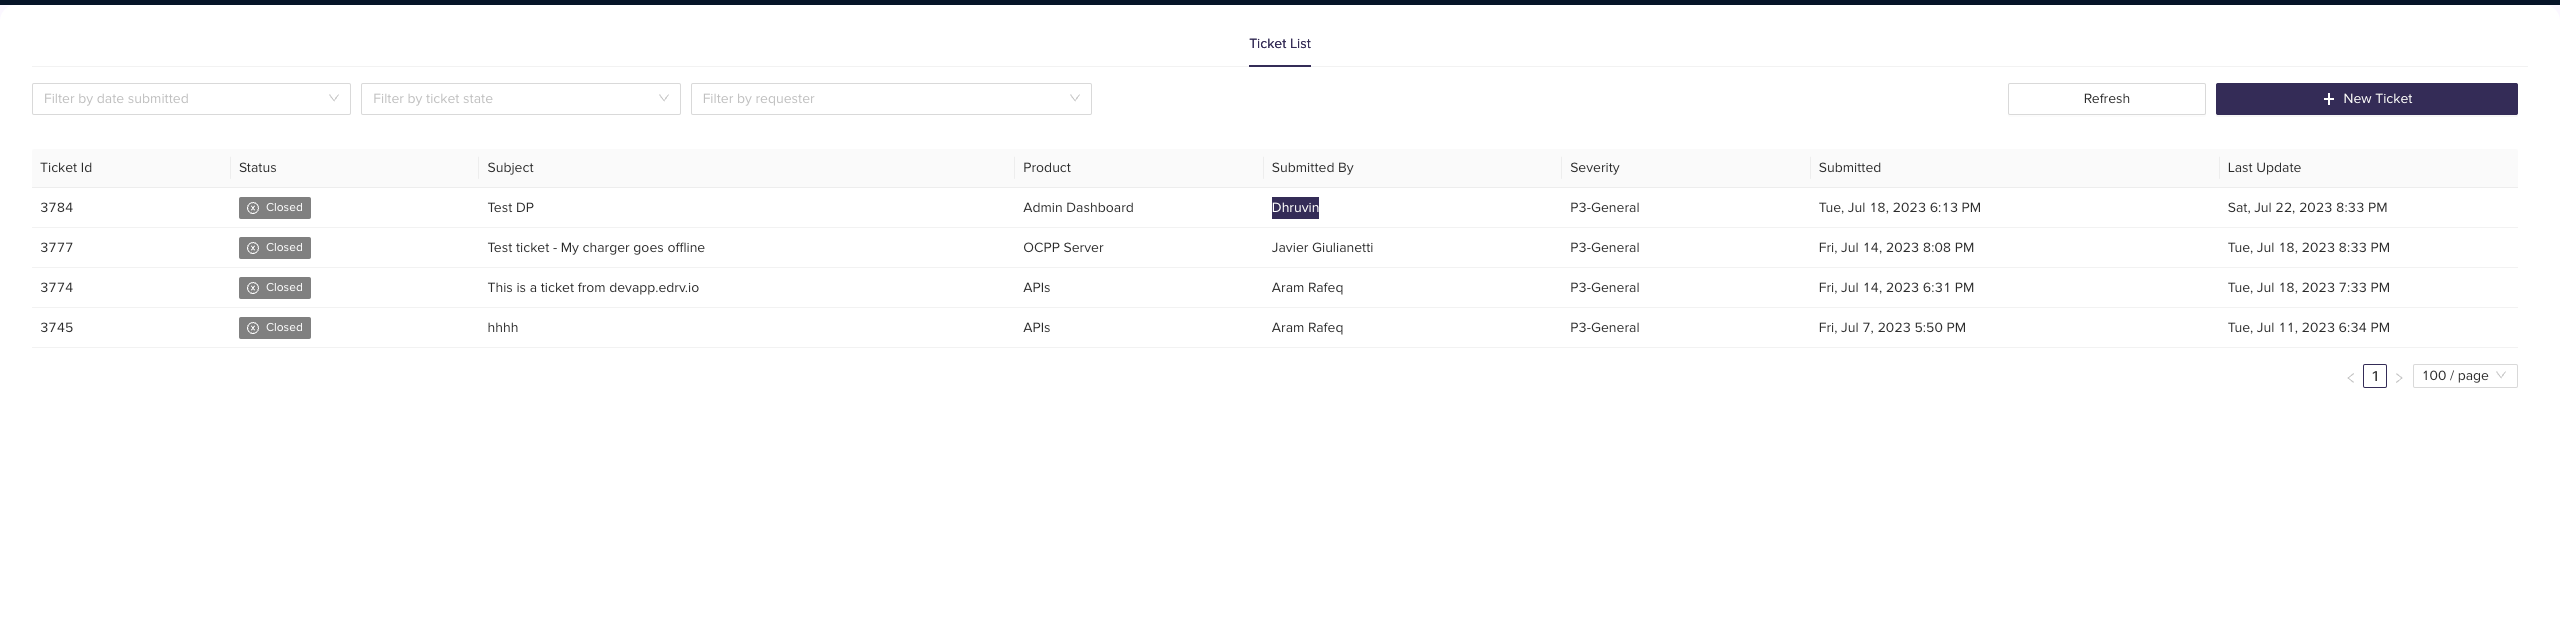Go to next page arrow
Image resolution: width=2560 pixels, height=625 pixels.
[x=2398, y=377]
